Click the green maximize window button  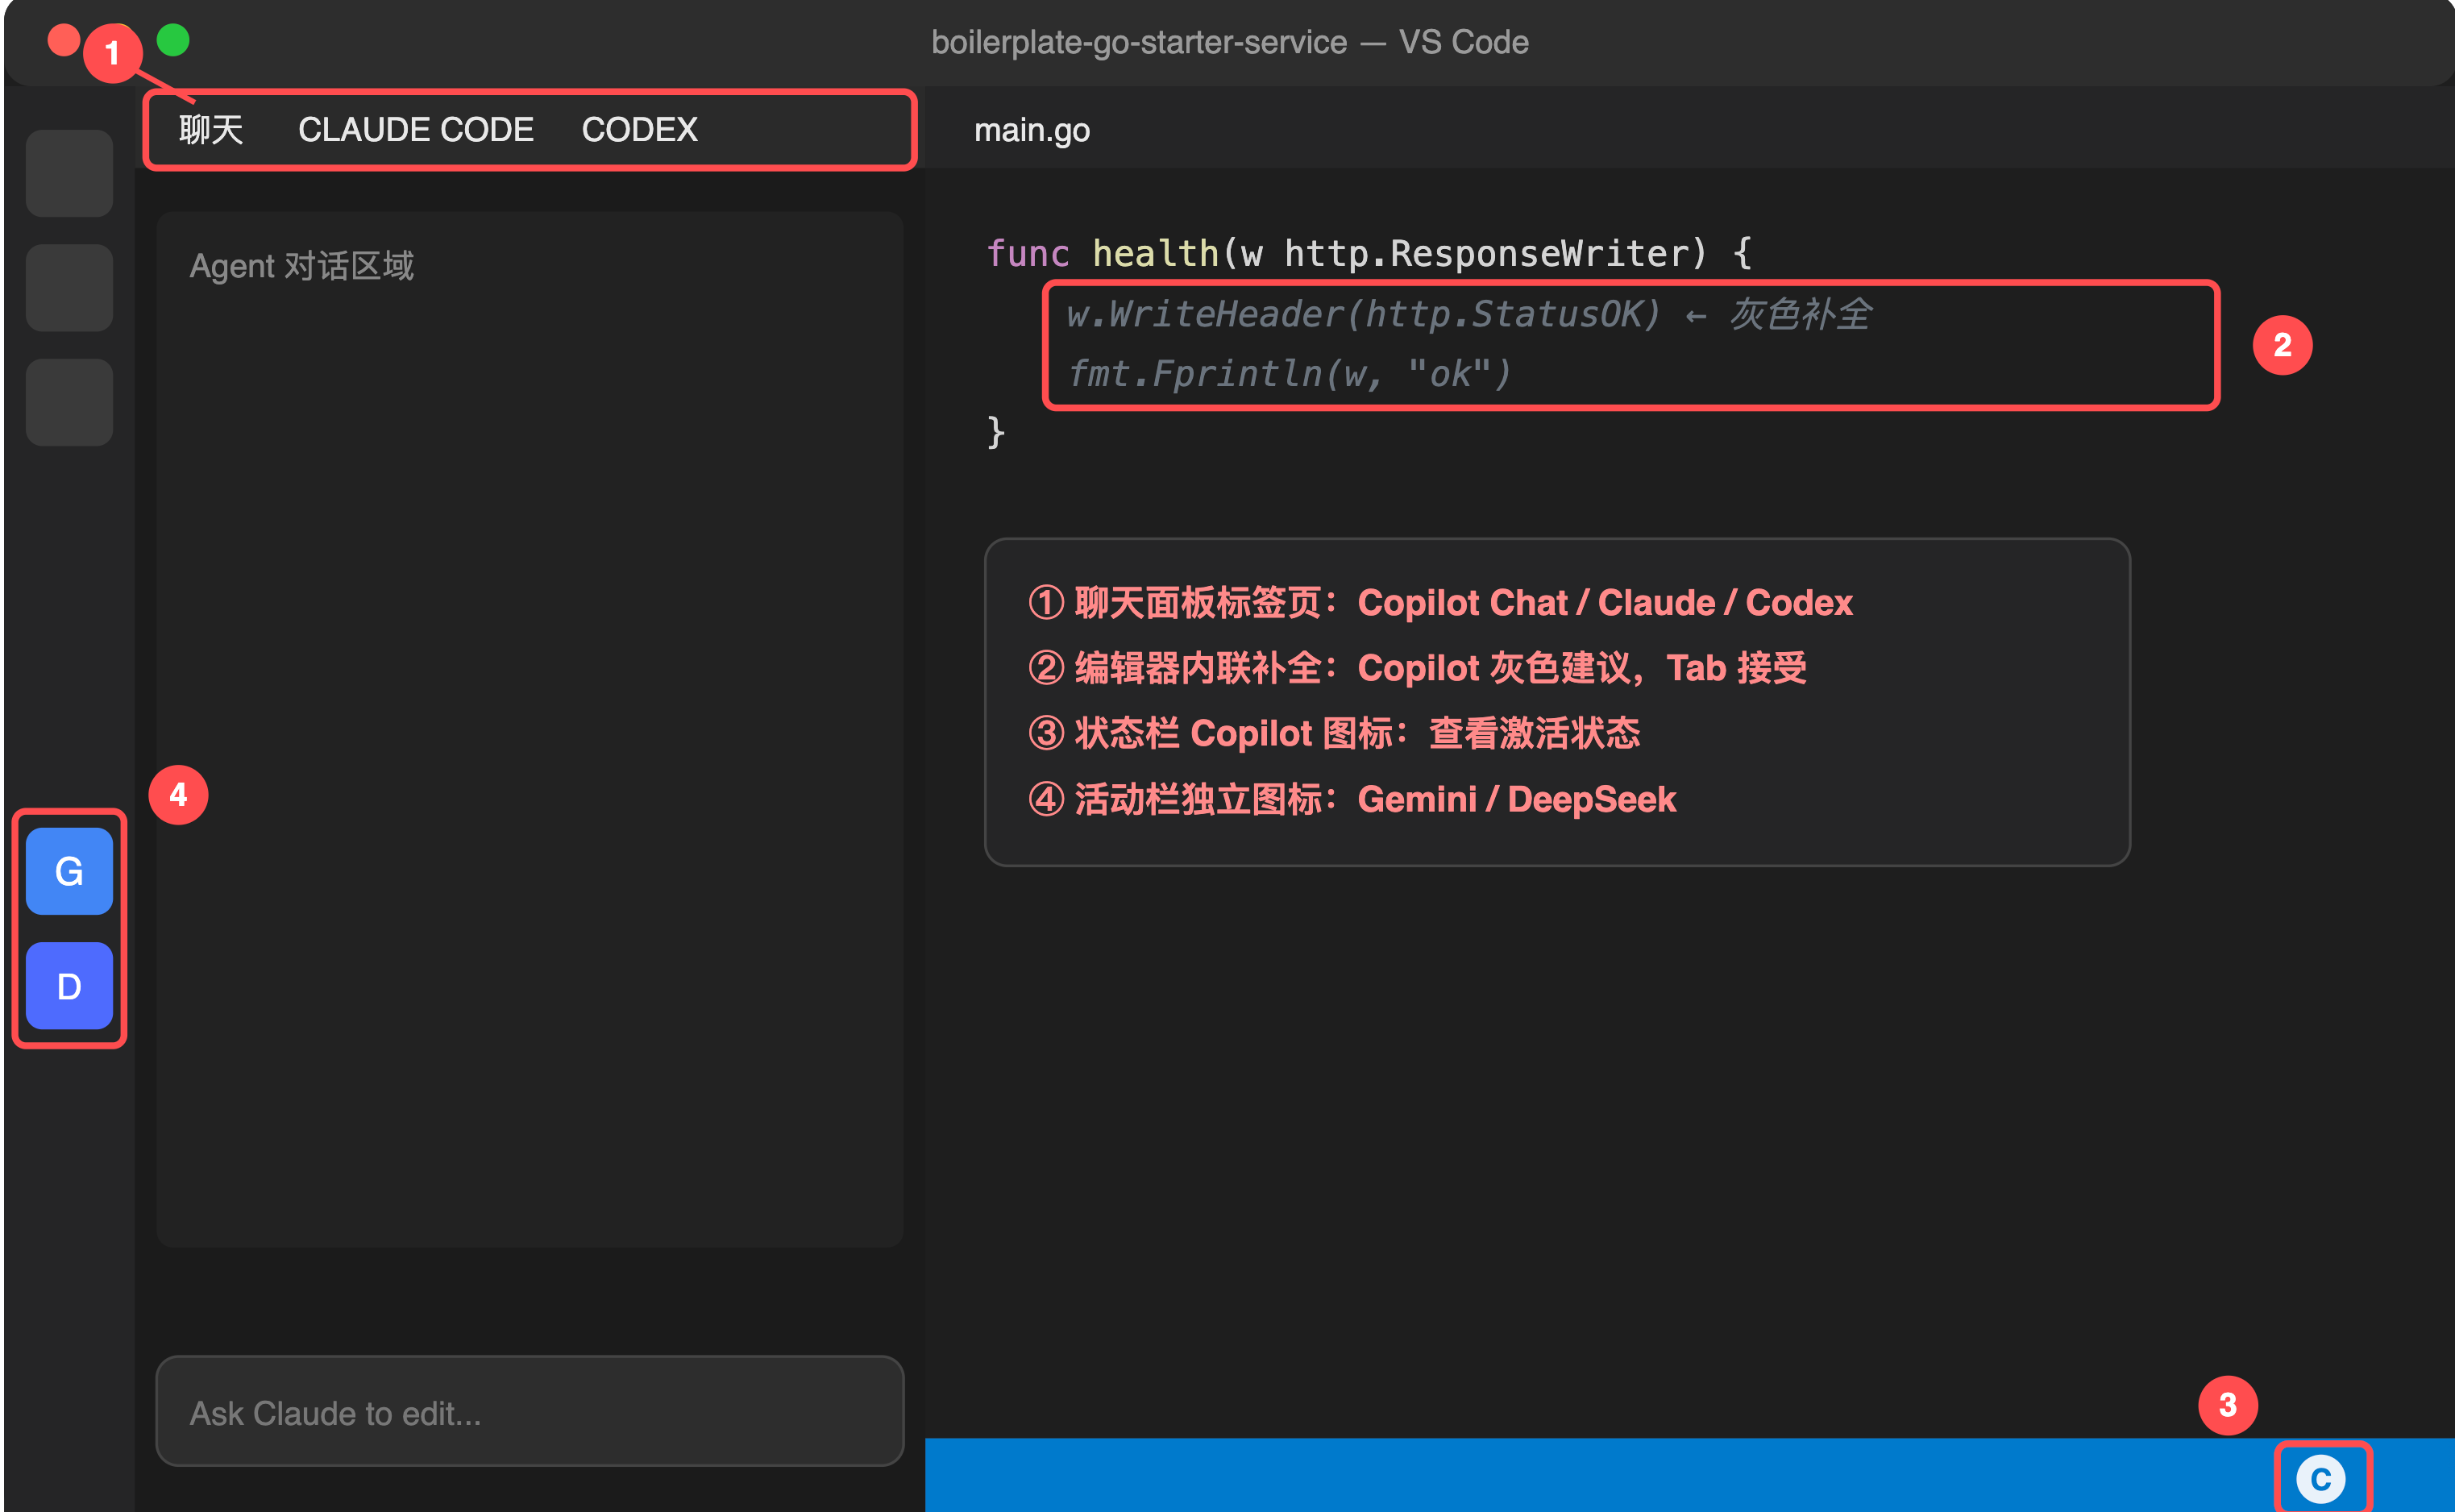point(173,40)
